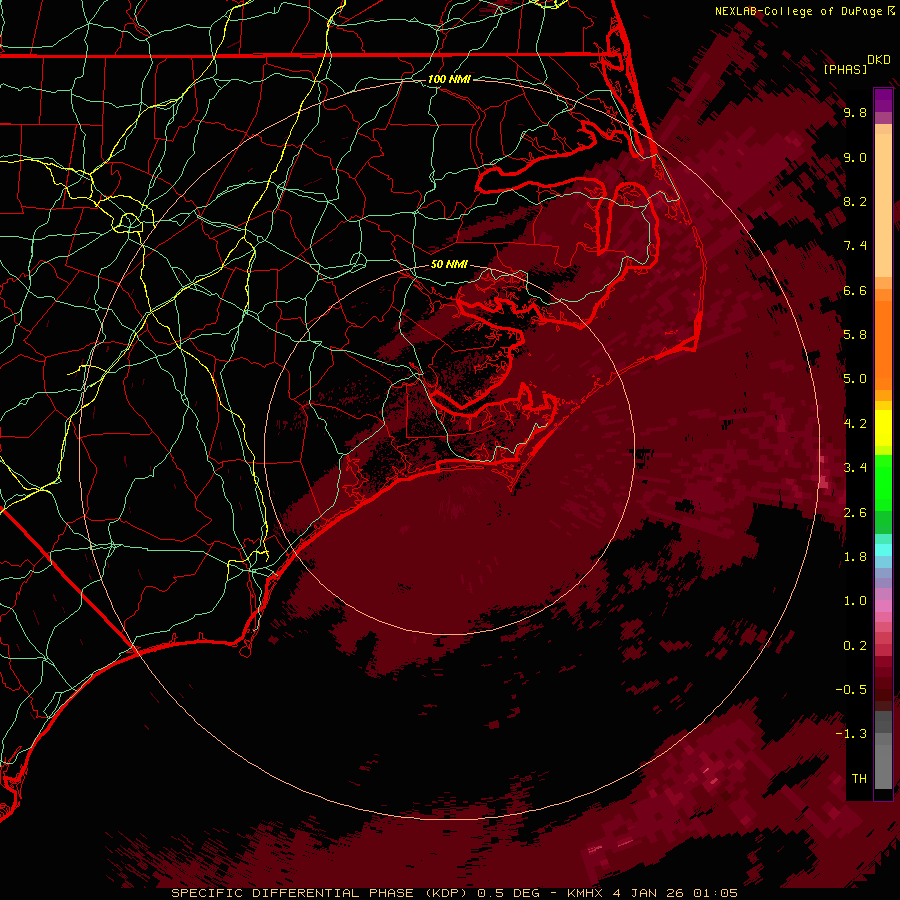Click the KMHX station identifier
The height and width of the screenshot is (900, 900).
click(584, 893)
